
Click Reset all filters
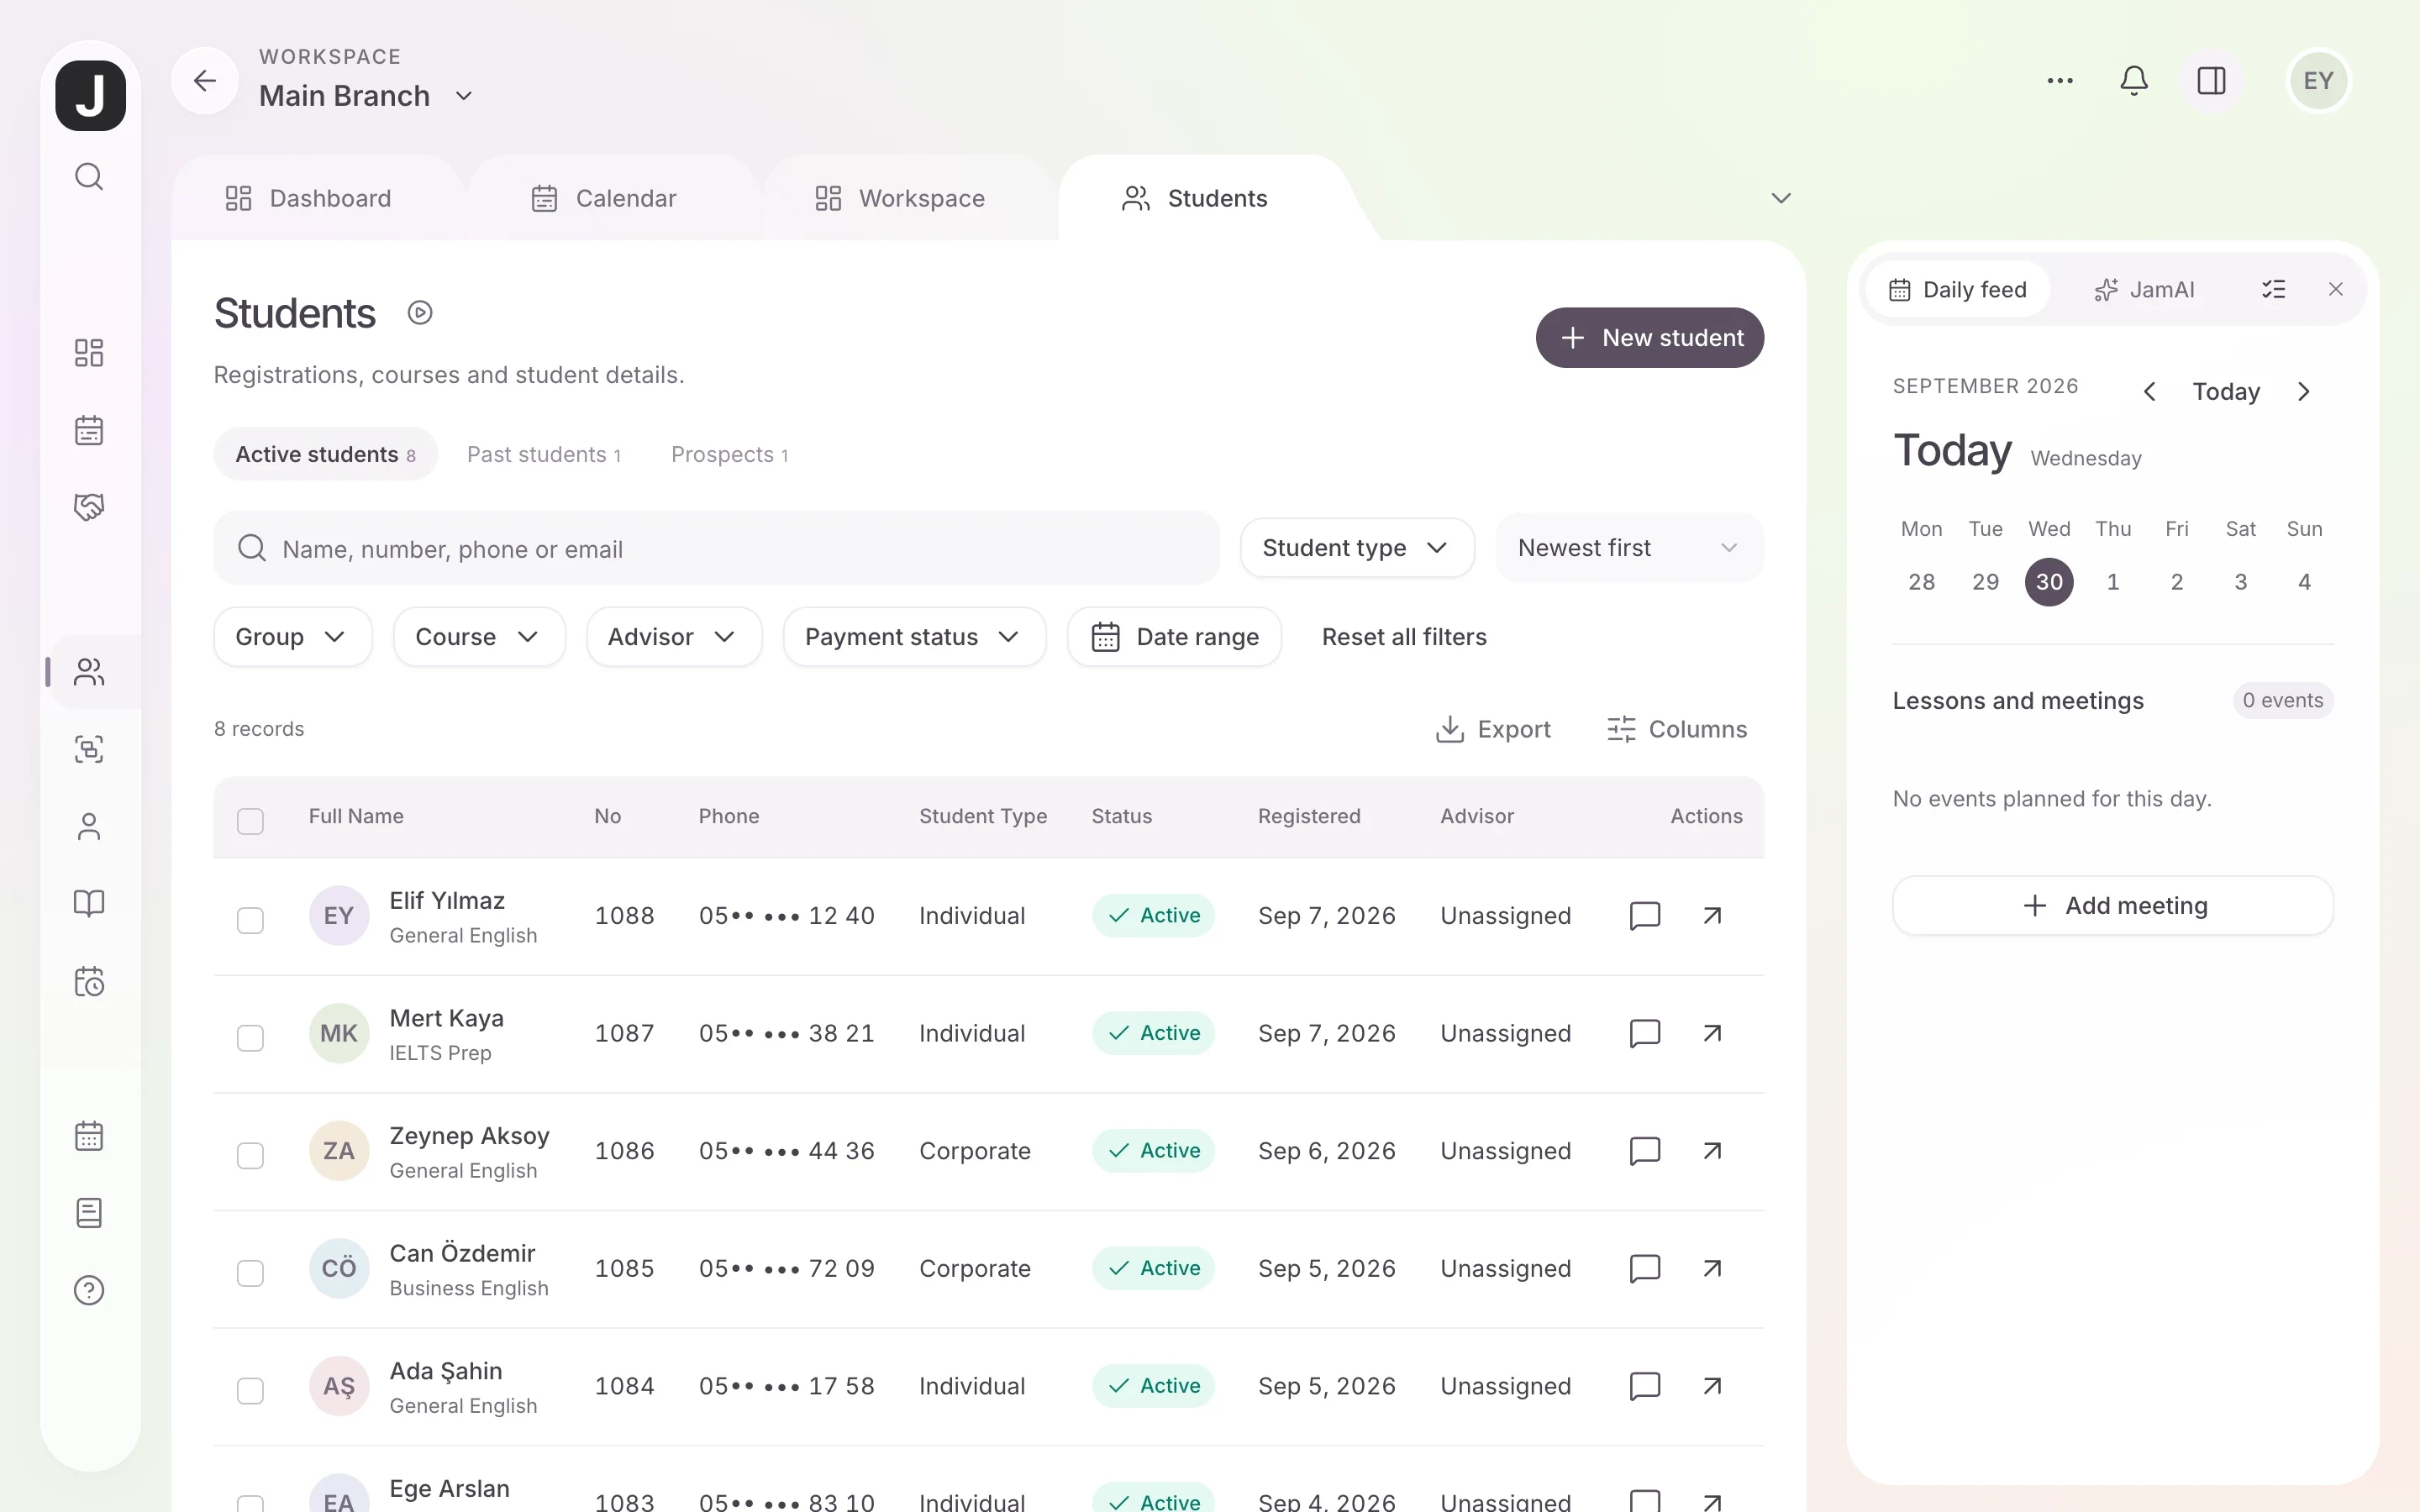[1404, 637]
